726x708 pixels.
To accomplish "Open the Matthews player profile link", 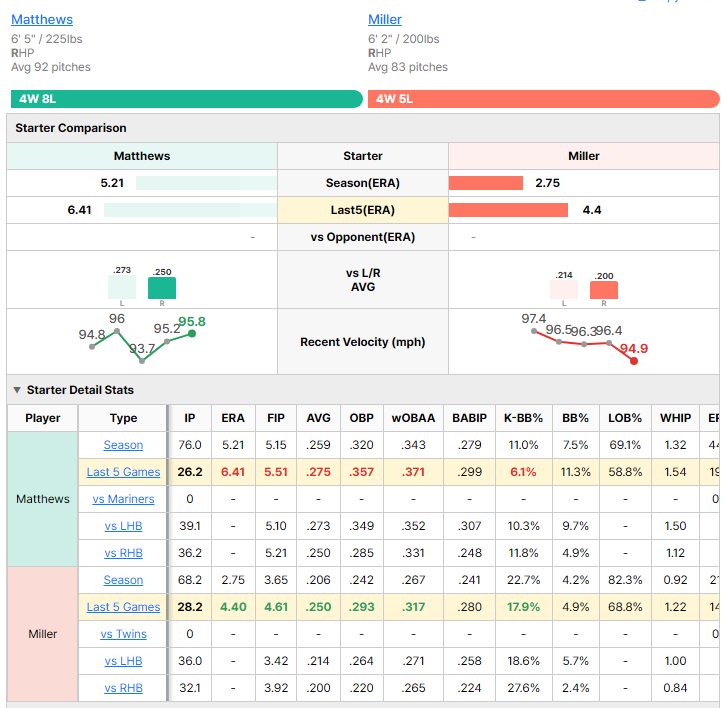I will (x=42, y=19).
